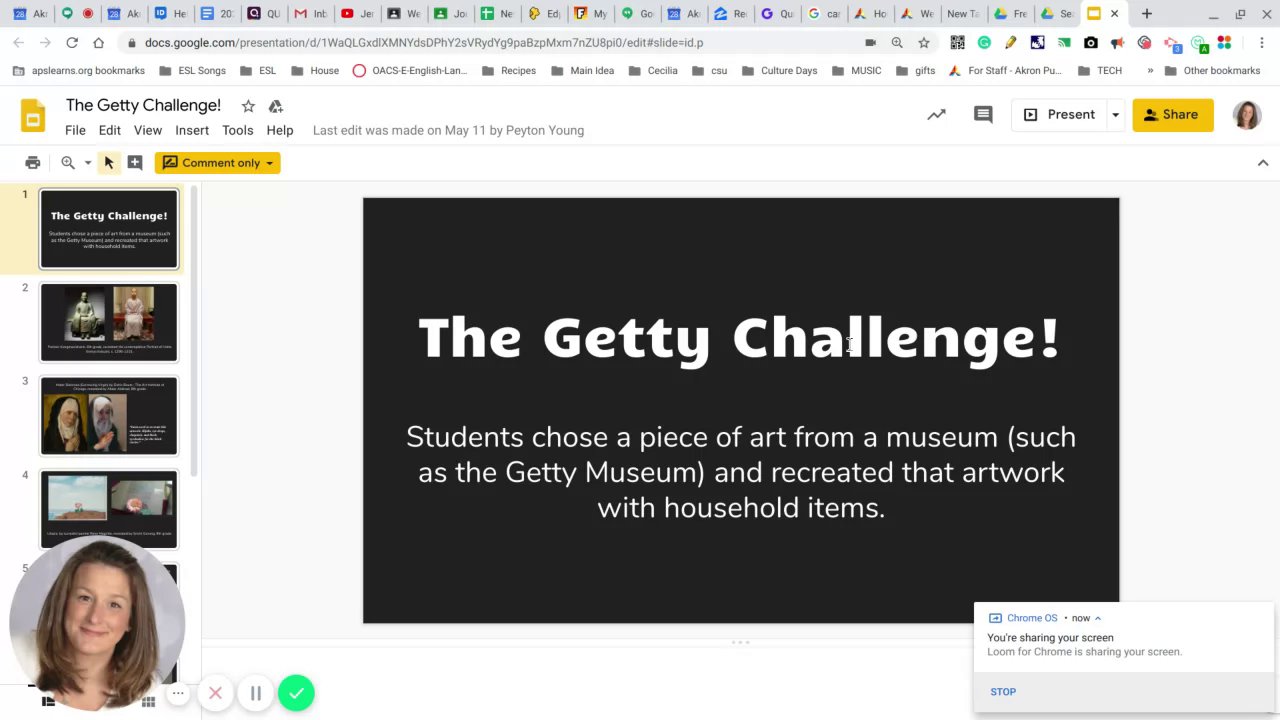Click the presentation title The Getty Challenge!
The image size is (1280, 720).
tap(143, 106)
